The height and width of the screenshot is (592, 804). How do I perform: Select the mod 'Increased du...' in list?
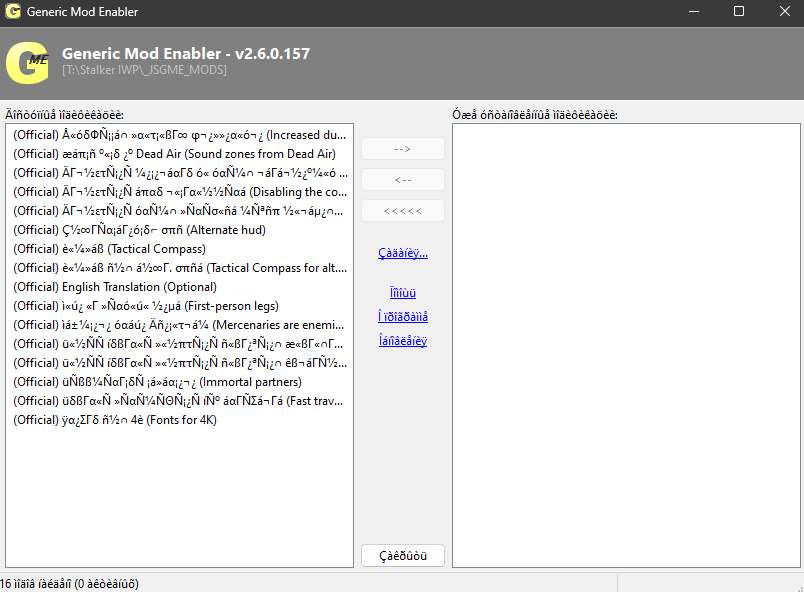tap(179, 135)
